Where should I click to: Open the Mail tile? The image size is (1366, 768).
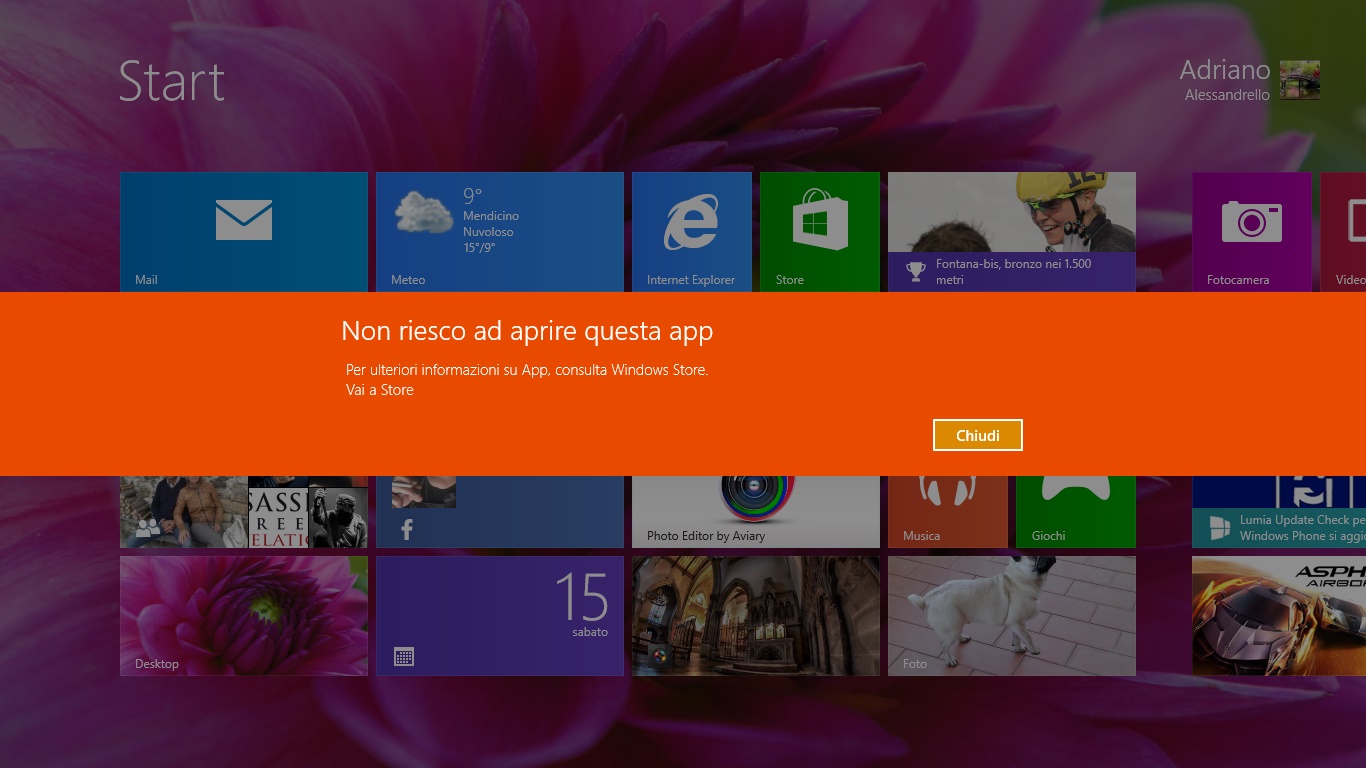(x=244, y=232)
